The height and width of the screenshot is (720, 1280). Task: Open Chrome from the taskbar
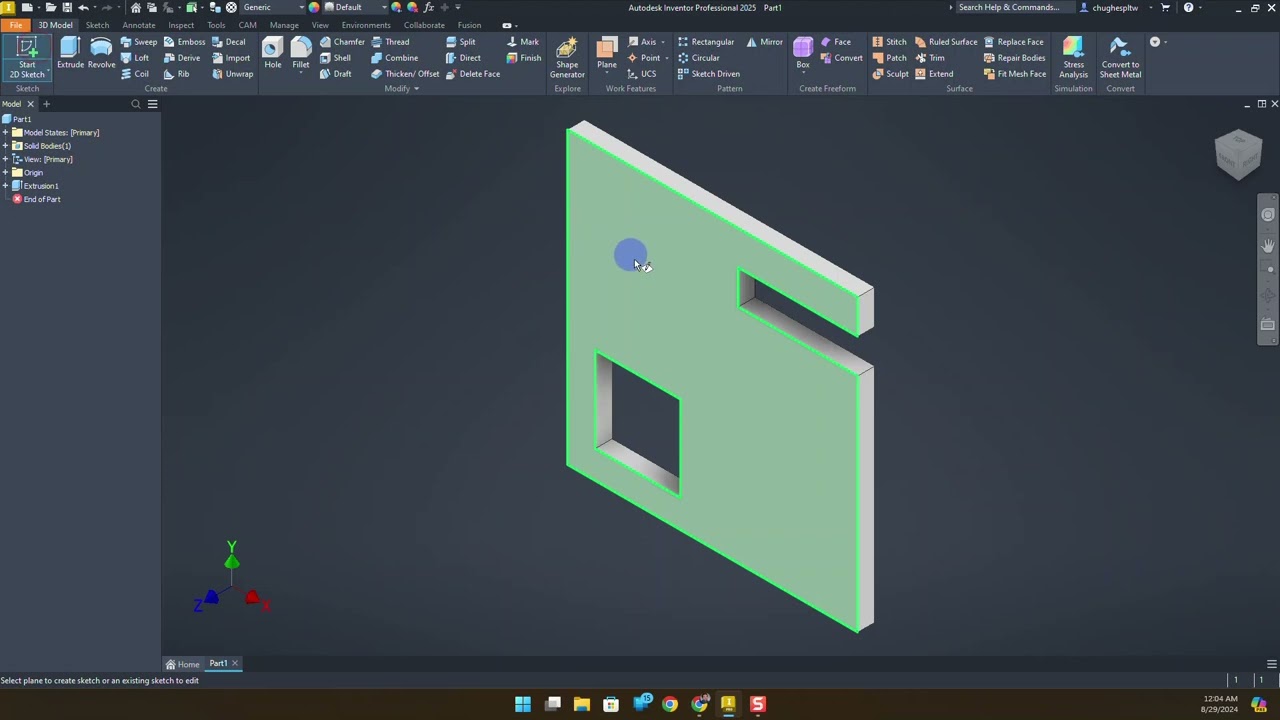(x=670, y=704)
